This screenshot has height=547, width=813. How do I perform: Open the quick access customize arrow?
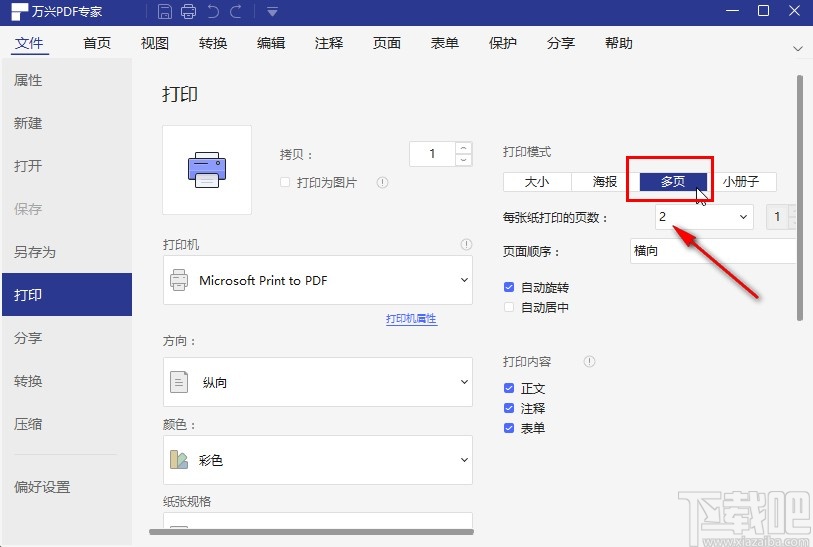272,11
